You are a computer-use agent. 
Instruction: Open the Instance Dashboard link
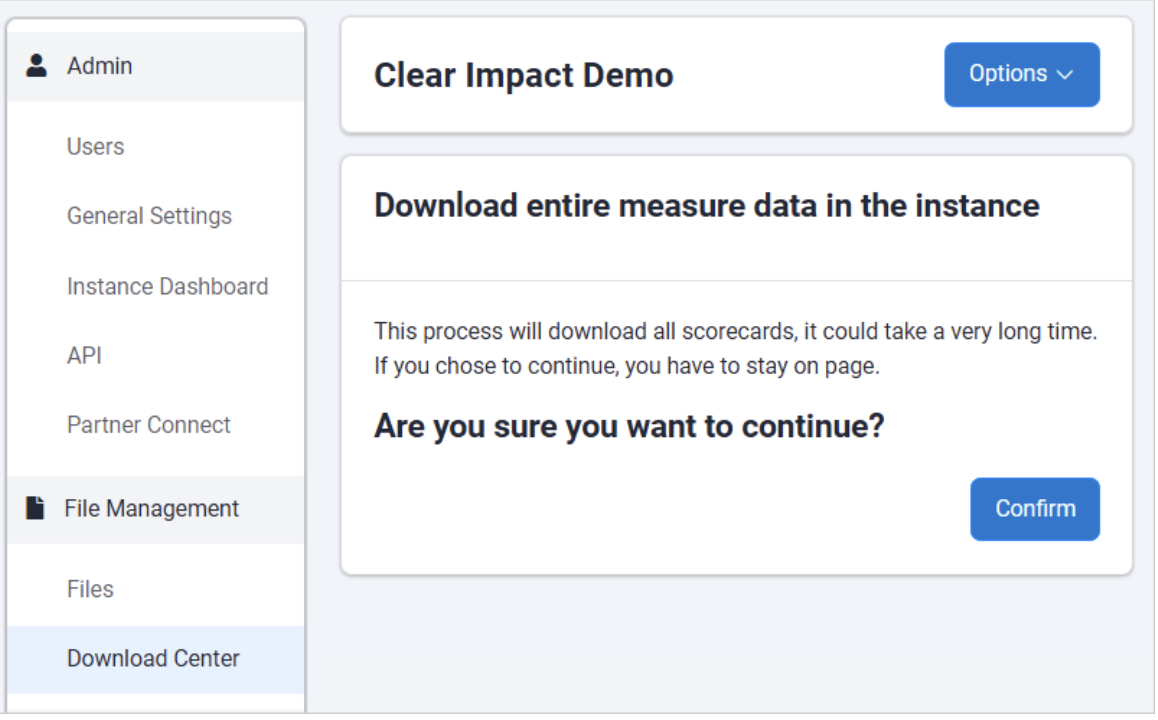point(167,287)
